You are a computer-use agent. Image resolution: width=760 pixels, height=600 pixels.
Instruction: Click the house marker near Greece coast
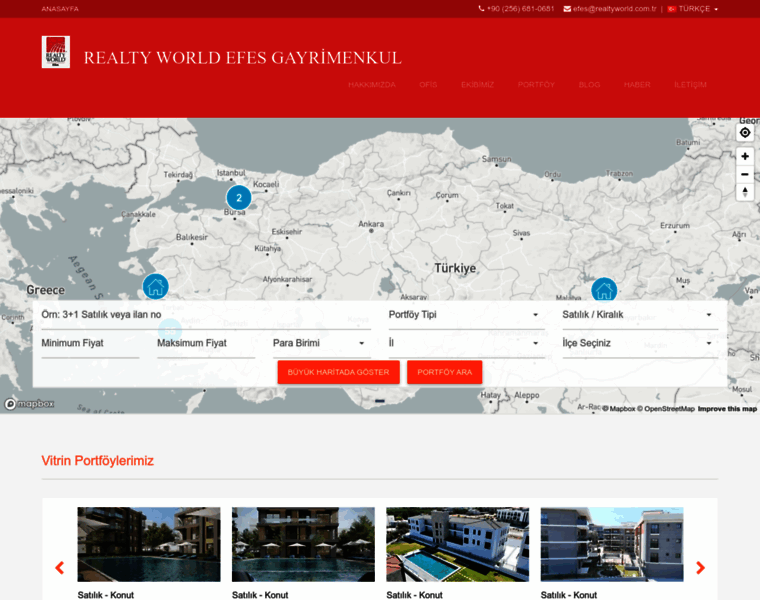tap(156, 286)
